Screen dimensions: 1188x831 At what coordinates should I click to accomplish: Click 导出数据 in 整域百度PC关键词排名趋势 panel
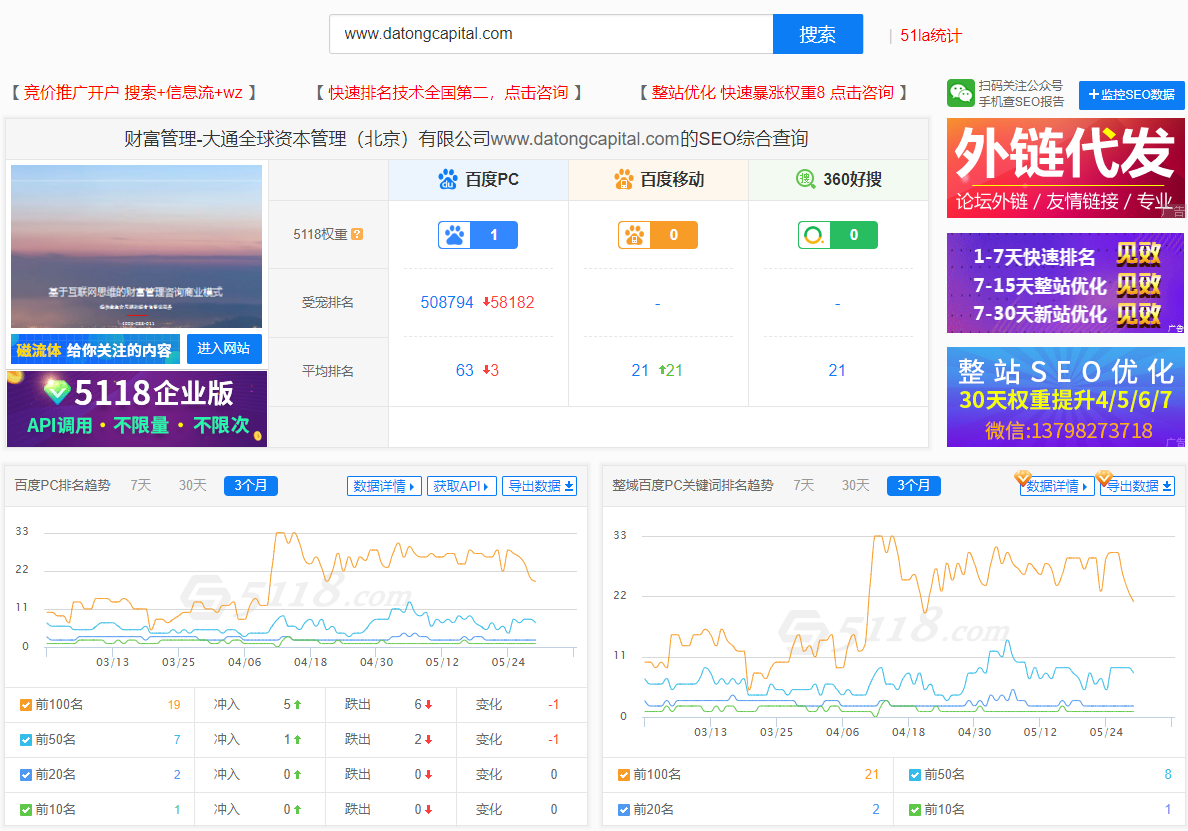pos(1137,486)
